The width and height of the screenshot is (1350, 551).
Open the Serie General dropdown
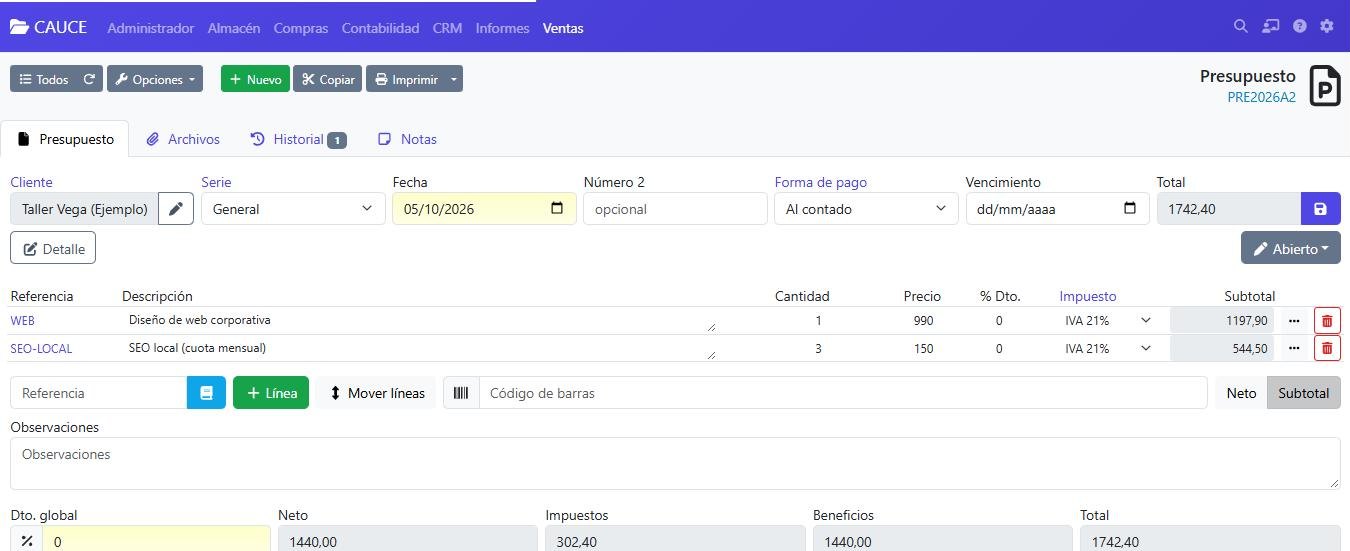point(293,209)
